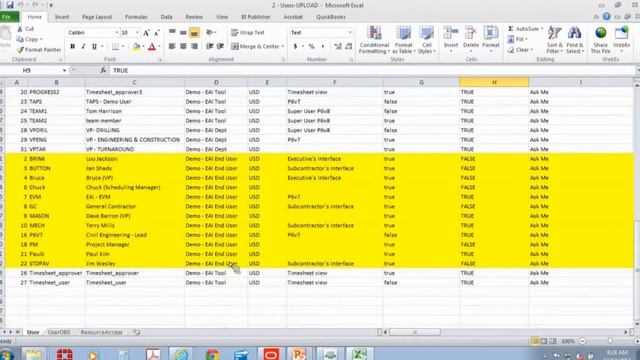Click the Name Box showing H9
Image resolution: width=640 pixels, height=360 pixels.
pyautogui.click(x=31, y=71)
